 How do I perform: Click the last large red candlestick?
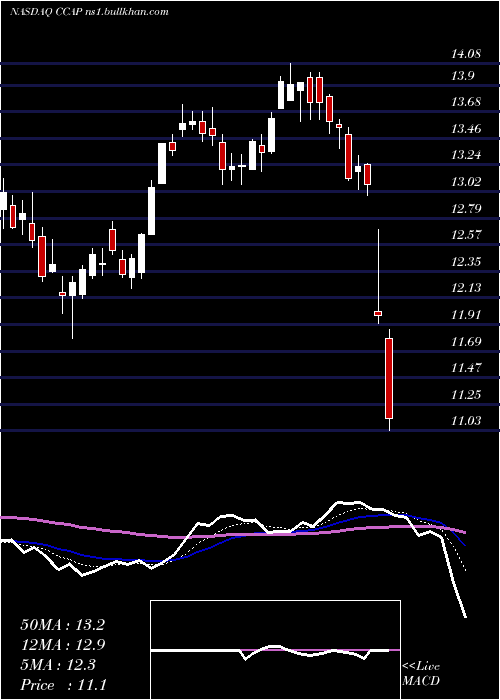coord(389,379)
